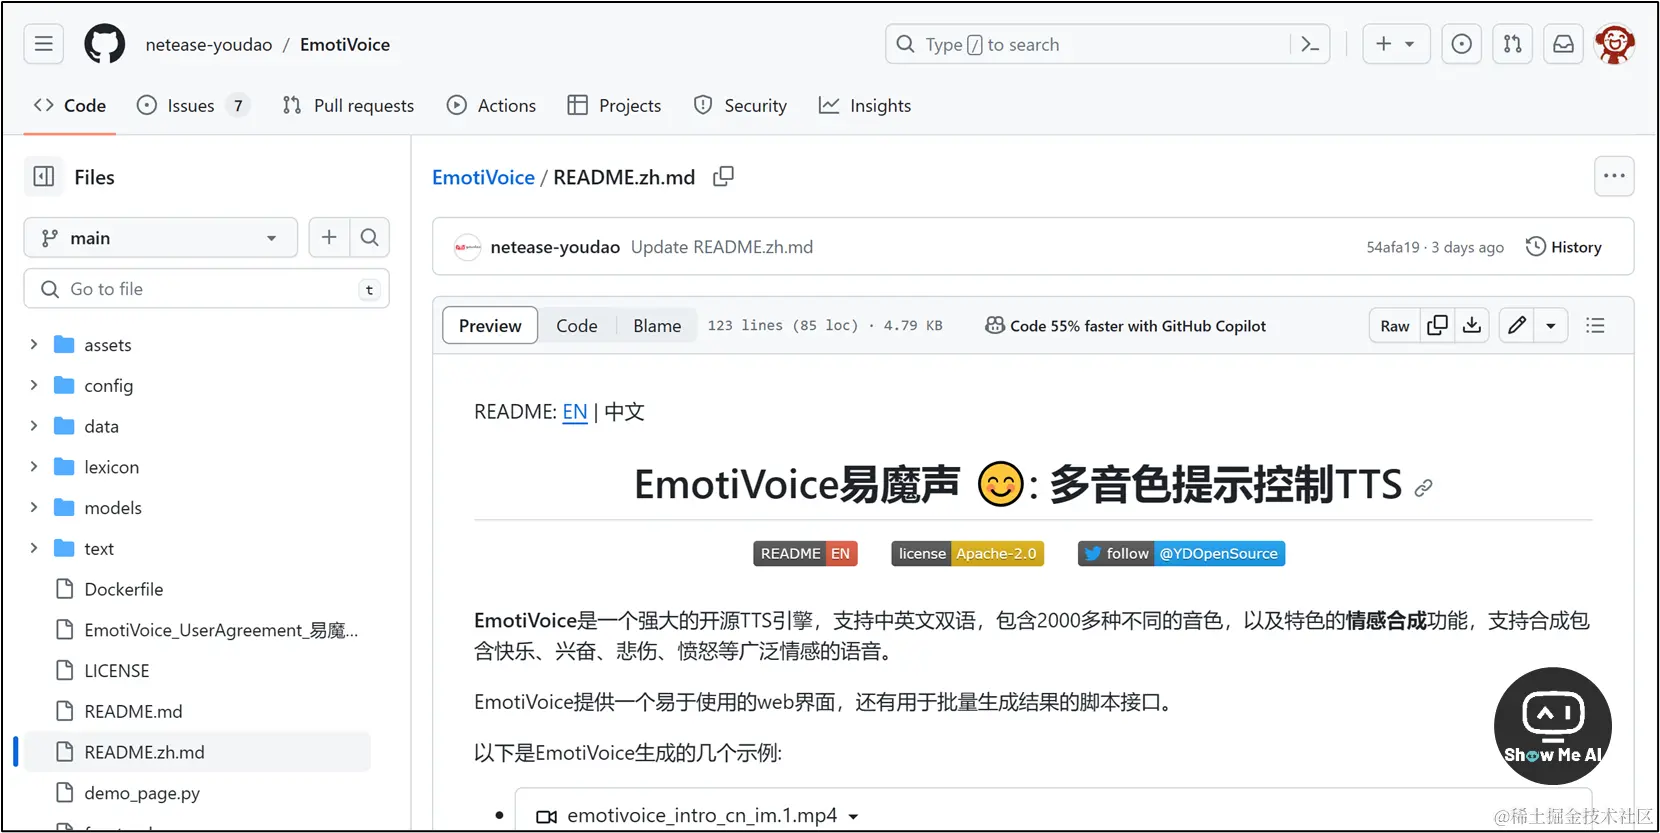This screenshot has height=833, width=1660.
Task: Focus the Type / to search box
Action: 1107,44
